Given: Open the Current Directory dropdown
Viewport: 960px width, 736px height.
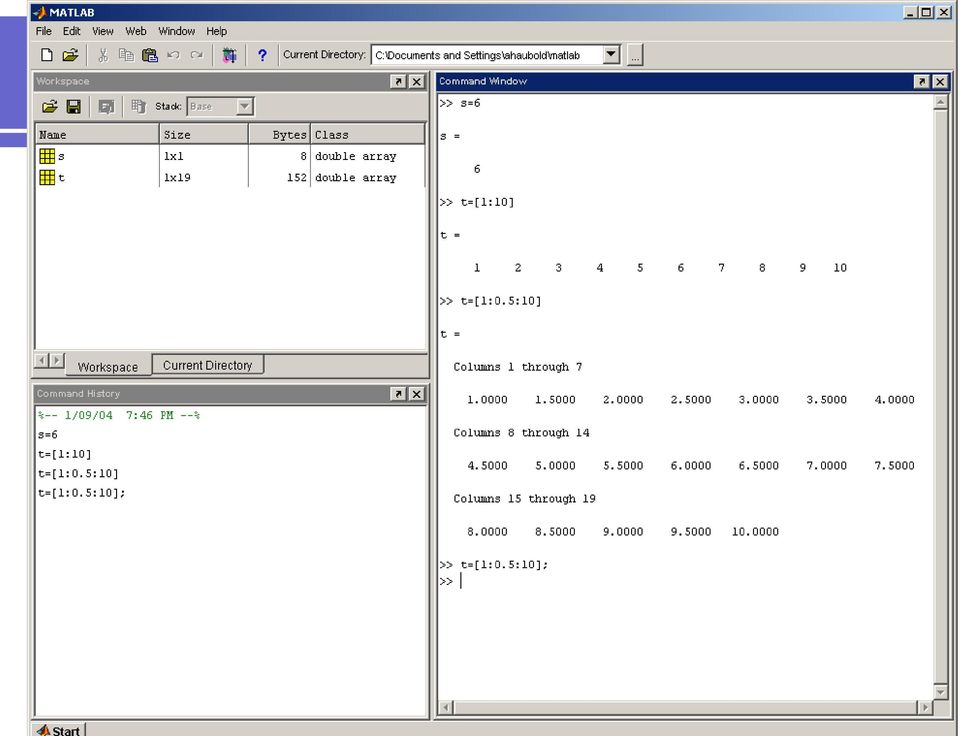Looking at the screenshot, I should 611,55.
